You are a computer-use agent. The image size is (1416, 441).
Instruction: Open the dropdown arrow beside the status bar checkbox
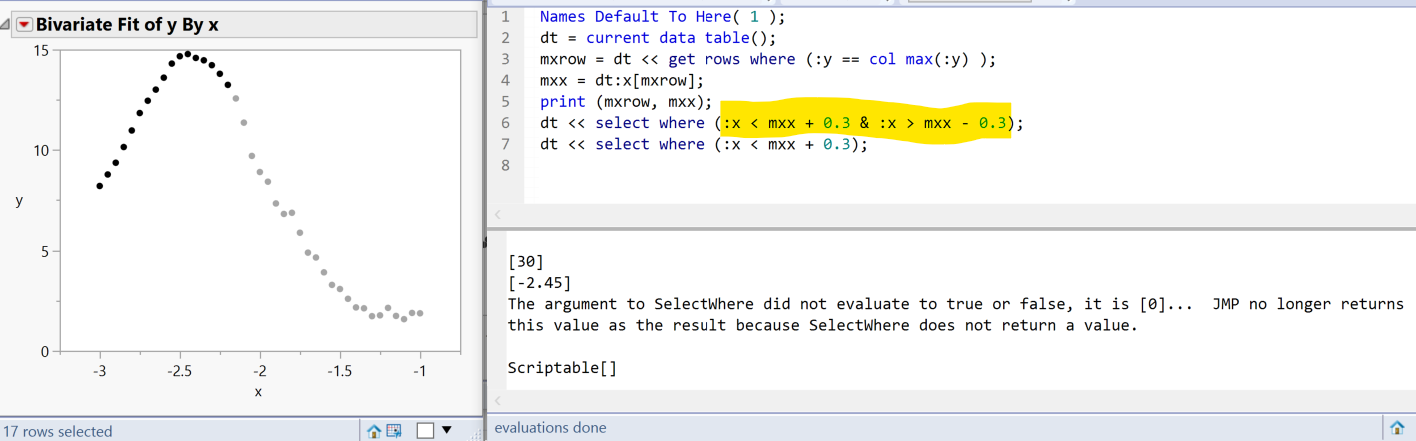[x=446, y=431]
